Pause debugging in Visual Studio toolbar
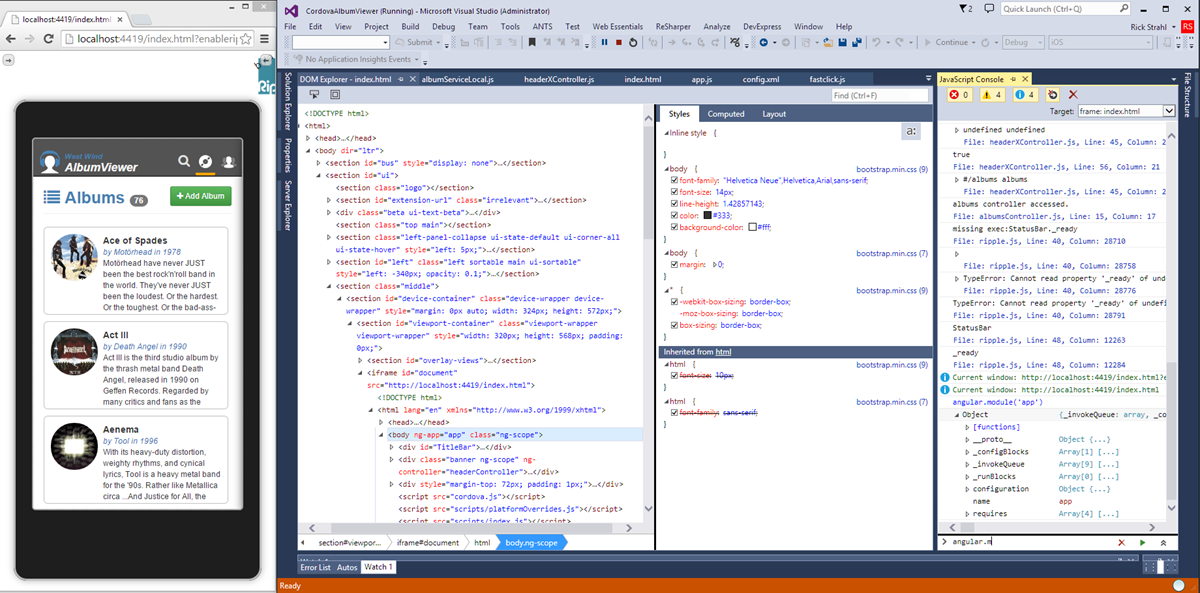 click(605, 42)
